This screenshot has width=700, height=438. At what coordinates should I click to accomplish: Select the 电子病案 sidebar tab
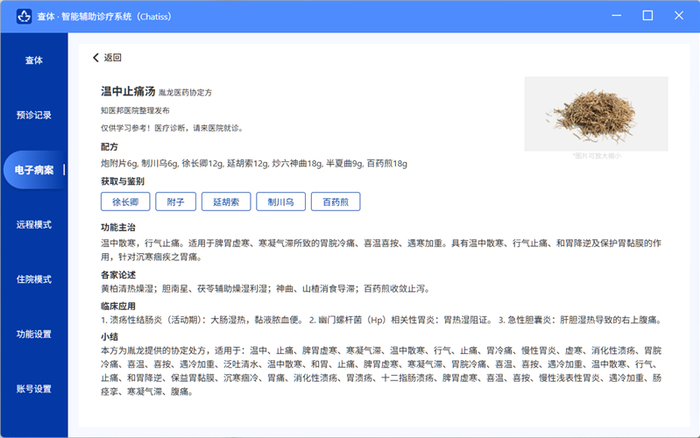pyautogui.click(x=34, y=170)
